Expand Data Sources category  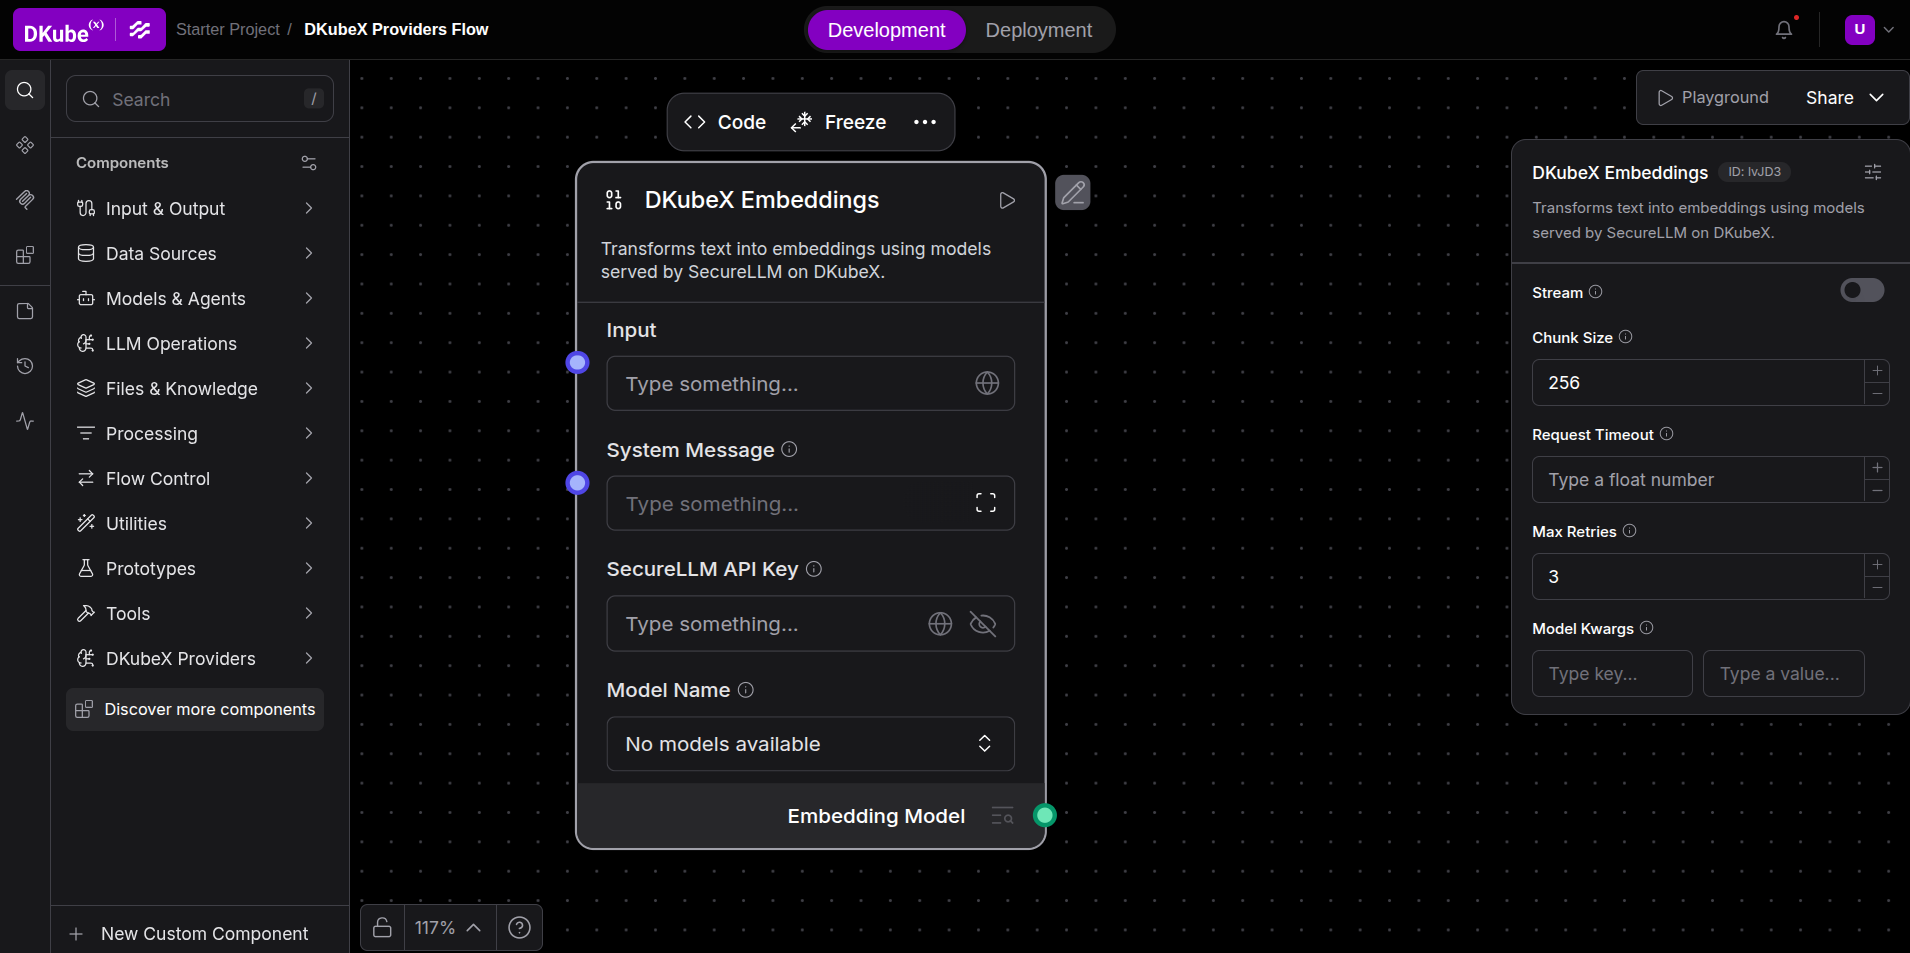click(x=196, y=253)
